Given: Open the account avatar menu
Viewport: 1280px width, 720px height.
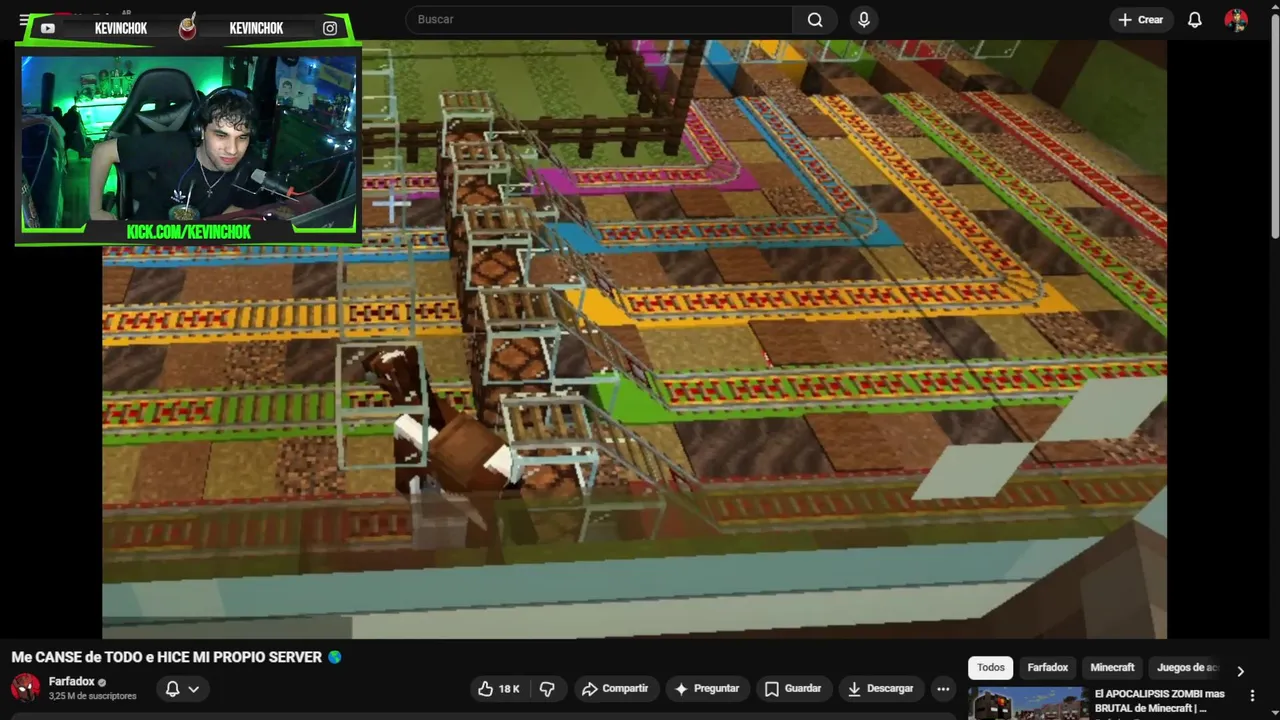Looking at the screenshot, I should click(x=1236, y=20).
